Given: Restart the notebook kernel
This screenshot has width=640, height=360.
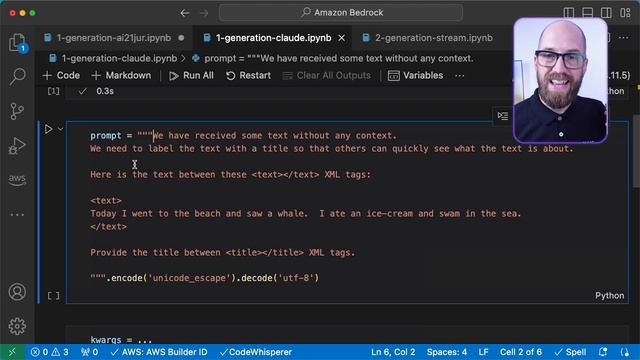Looking at the screenshot, I should pyautogui.click(x=248, y=76).
